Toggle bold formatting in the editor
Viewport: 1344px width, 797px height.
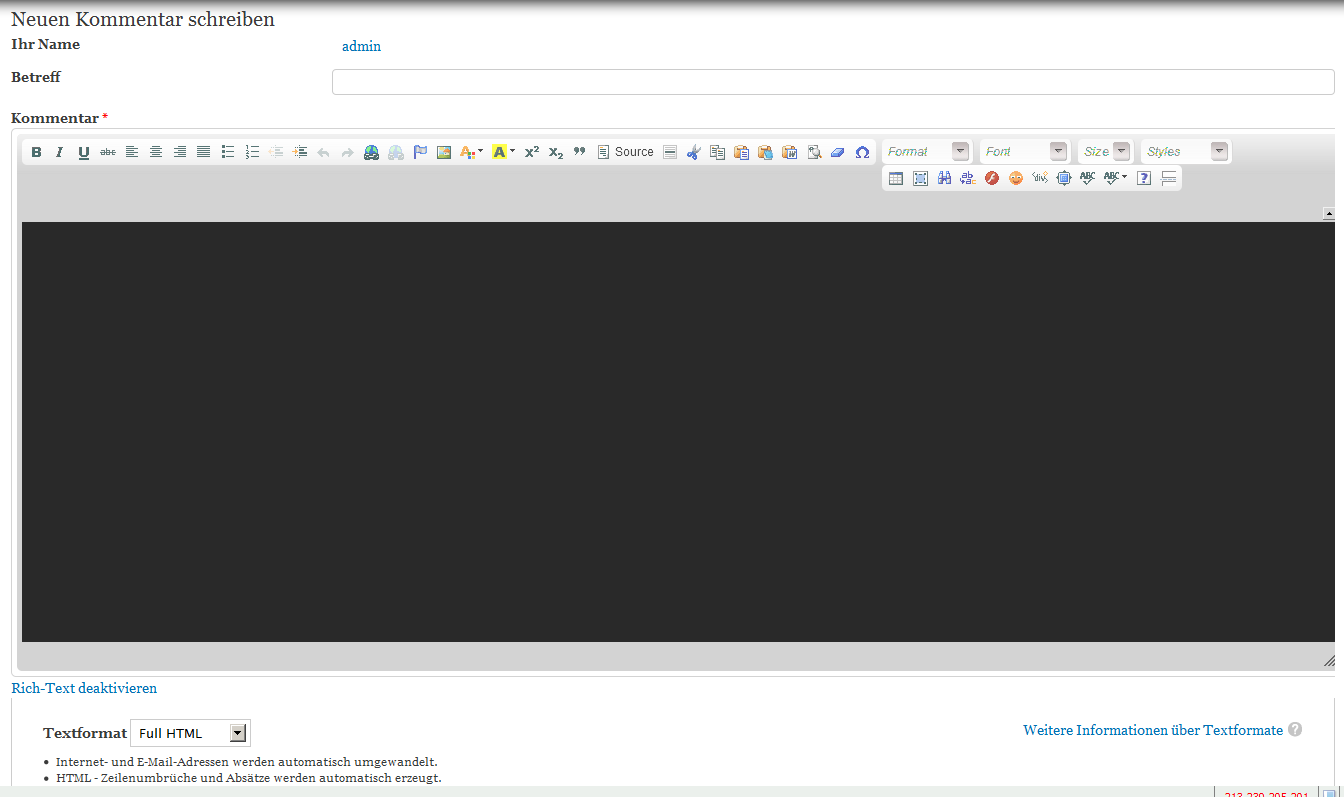coord(36,152)
